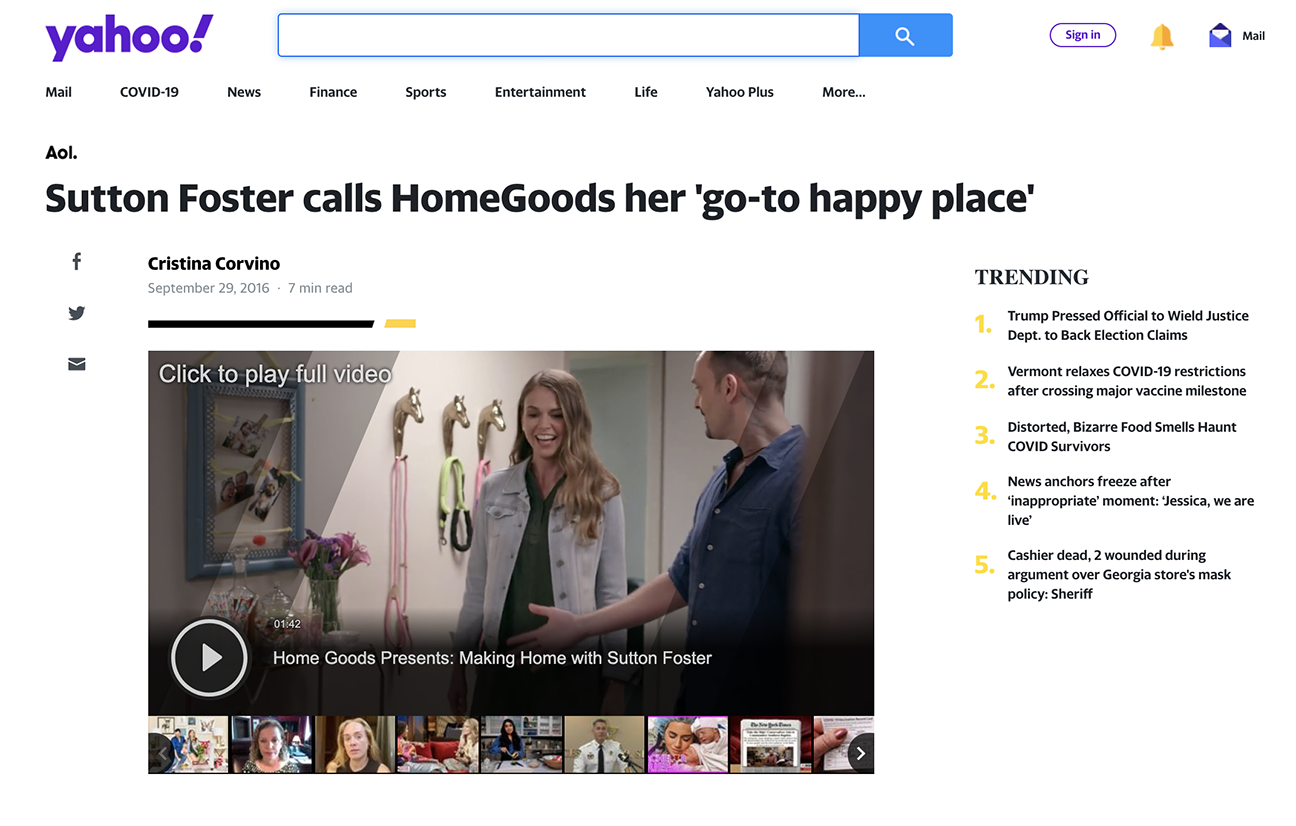Click the video title 'Home Goods Presents: Making Home with Sutton Foster'
1296x826 pixels.
[x=492, y=658]
